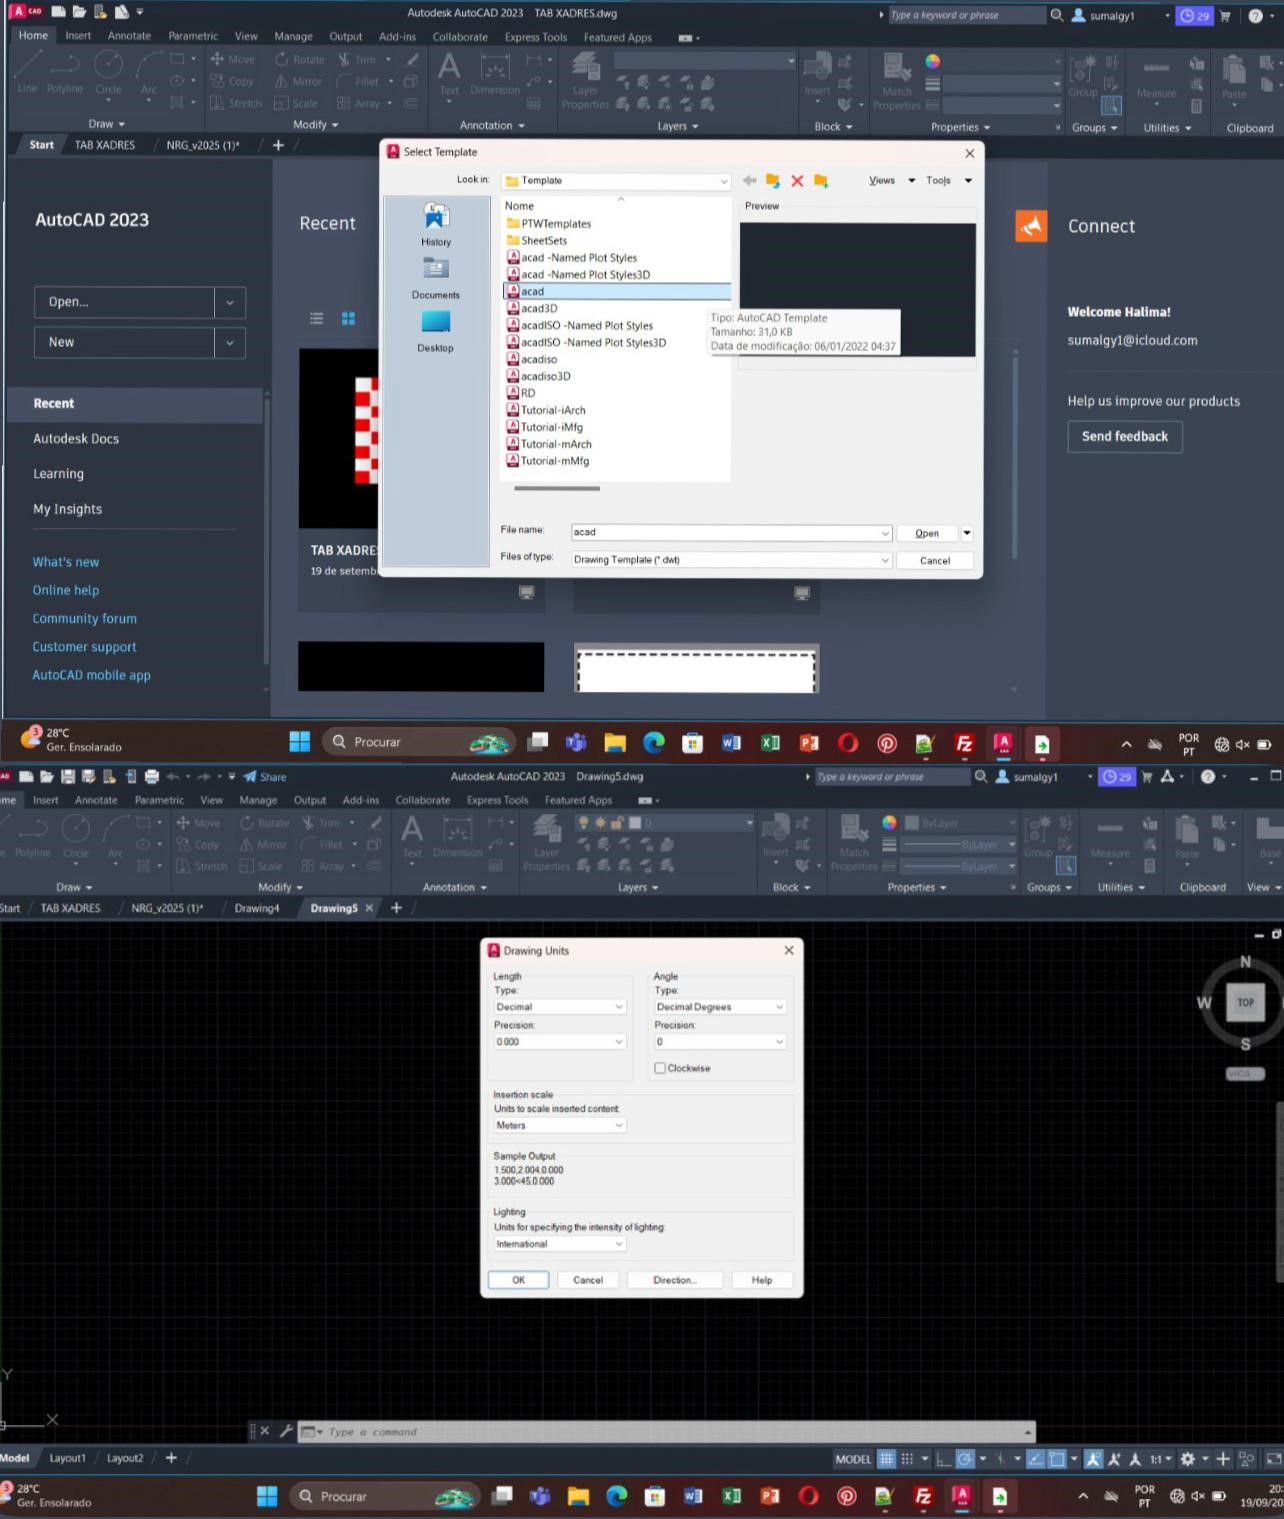1284x1519 pixels.
Task: Open the Desktop shortcut in Select Template
Action: [x=436, y=331]
